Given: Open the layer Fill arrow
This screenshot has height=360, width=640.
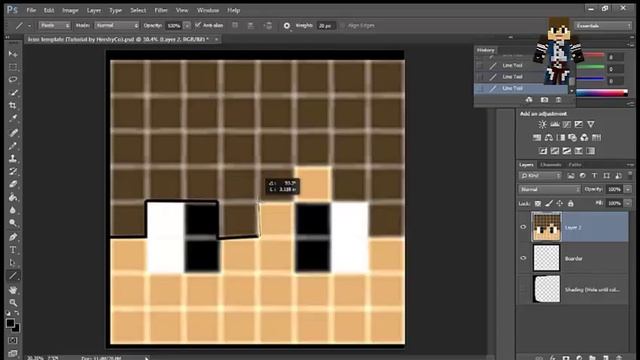Looking at the screenshot, I should pos(628,203).
